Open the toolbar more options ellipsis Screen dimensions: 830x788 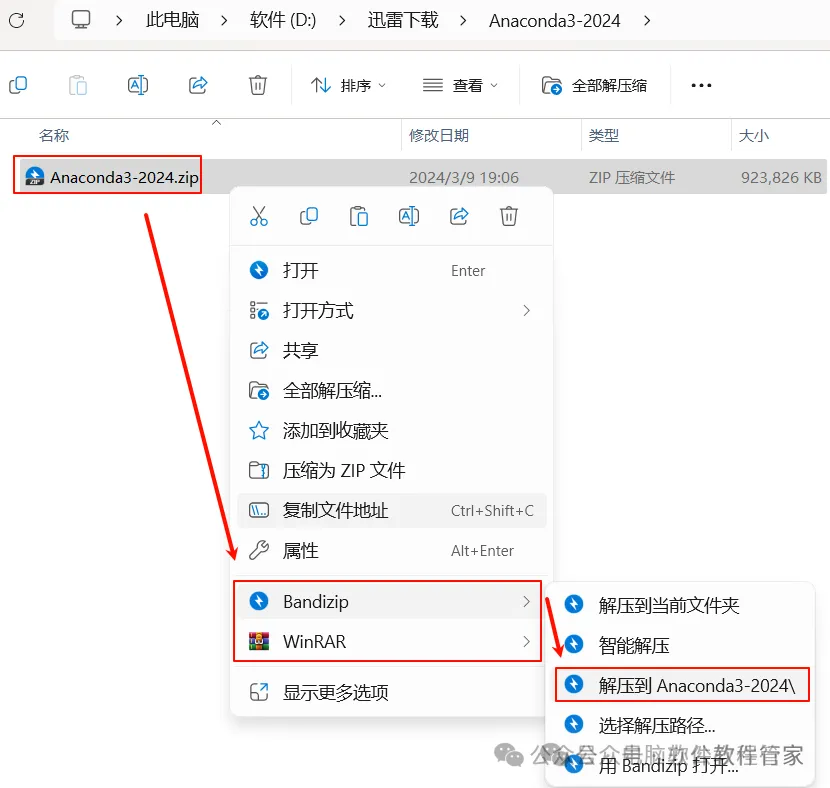(701, 85)
